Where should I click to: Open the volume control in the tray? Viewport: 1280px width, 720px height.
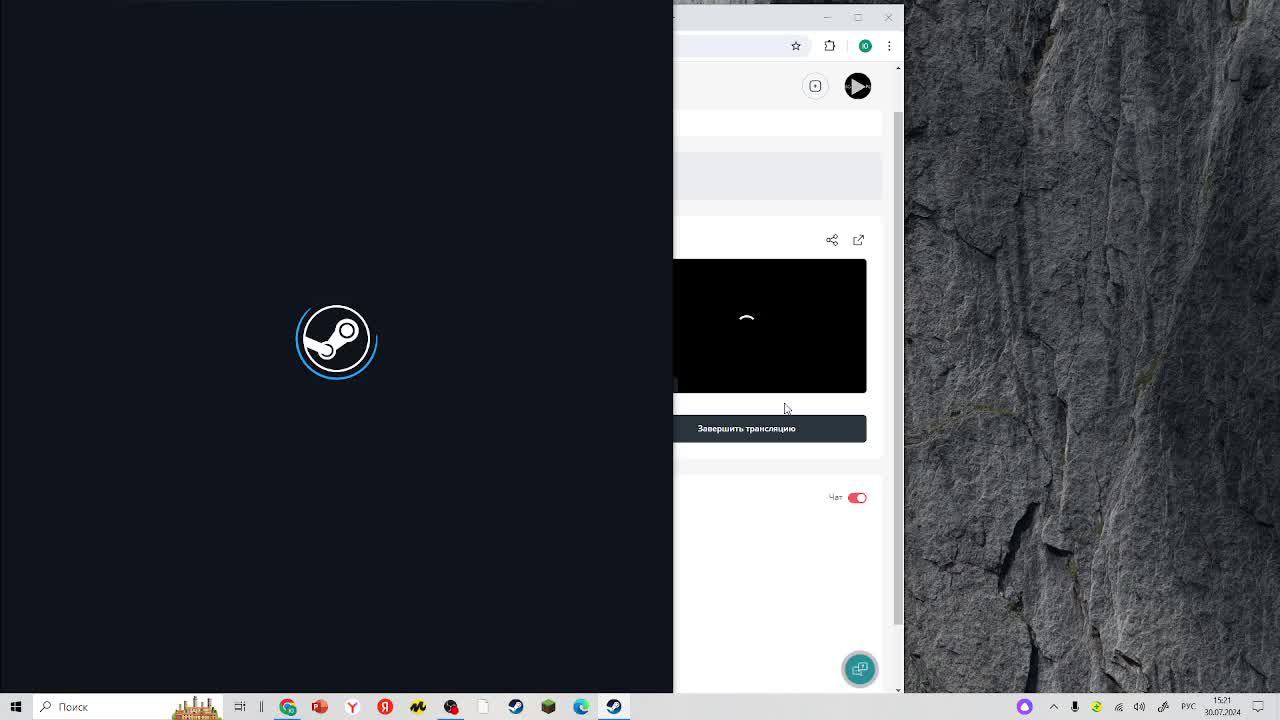[x=1140, y=707]
